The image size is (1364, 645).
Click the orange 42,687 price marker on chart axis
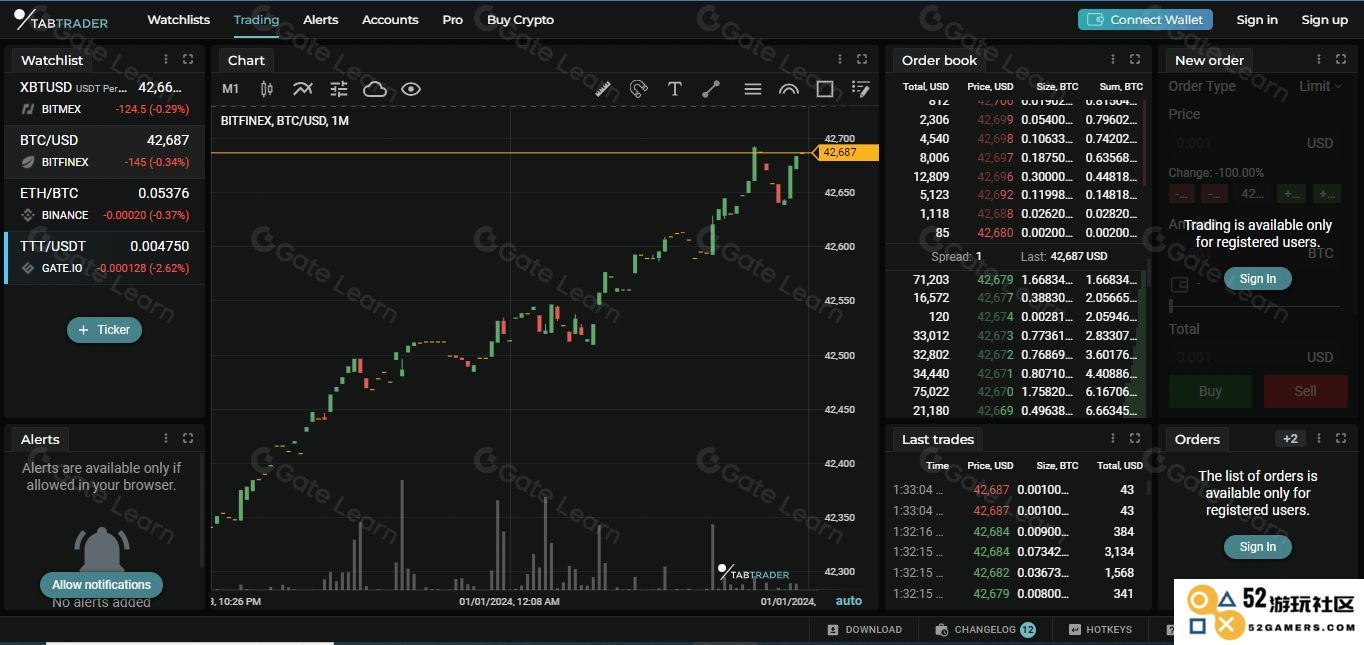click(x=846, y=152)
